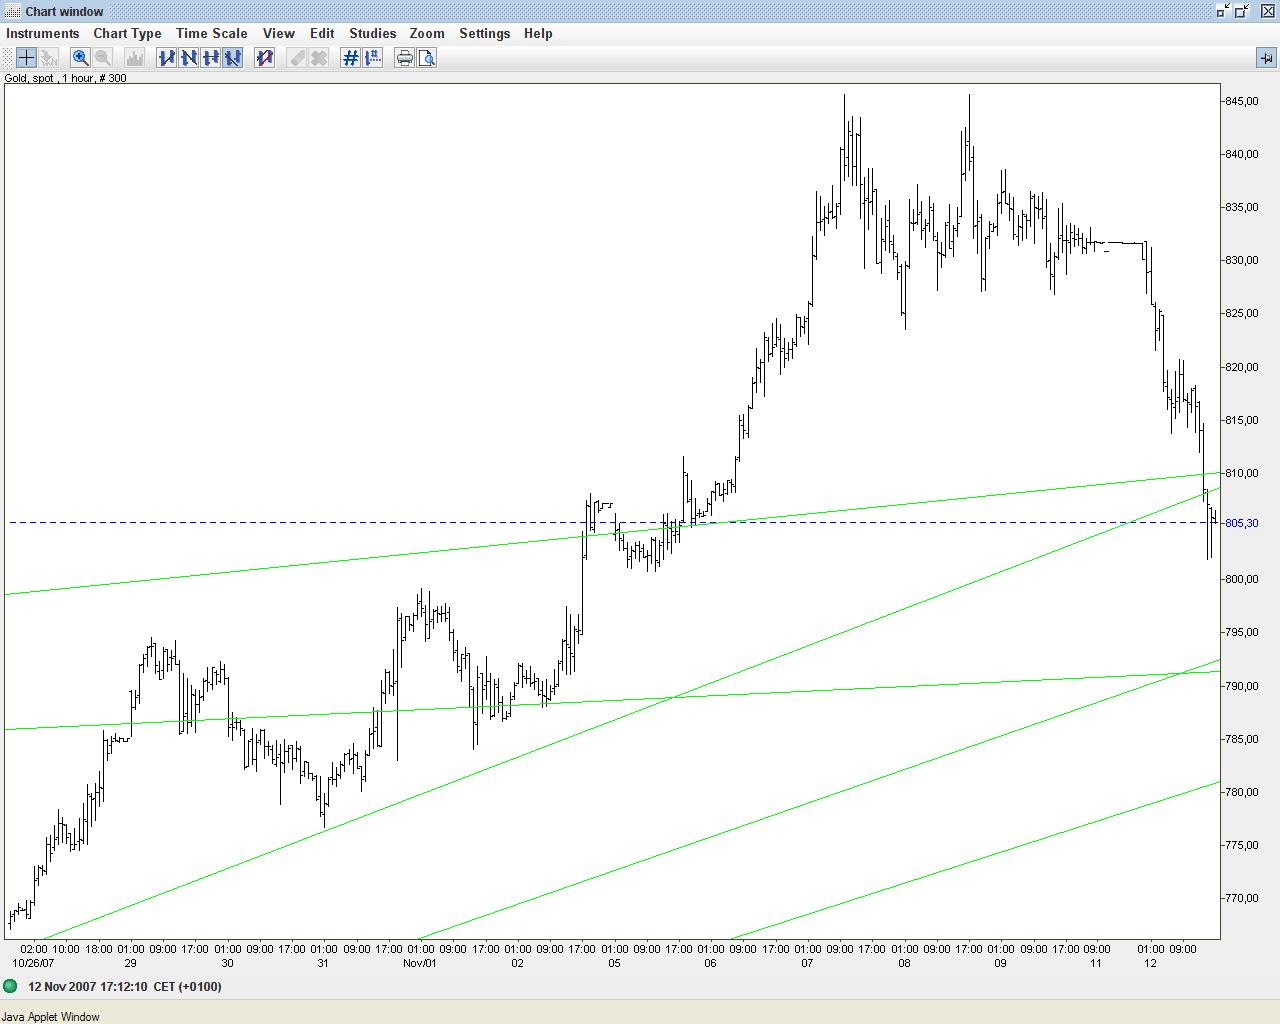1280x1024 pixels.
Task: Open the Edit menu
Action: coord(322,33)
